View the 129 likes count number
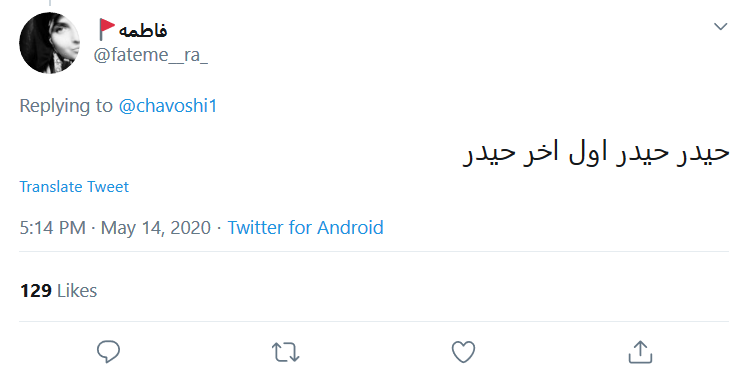Viewport: 748px width, 381px height. 36,290
